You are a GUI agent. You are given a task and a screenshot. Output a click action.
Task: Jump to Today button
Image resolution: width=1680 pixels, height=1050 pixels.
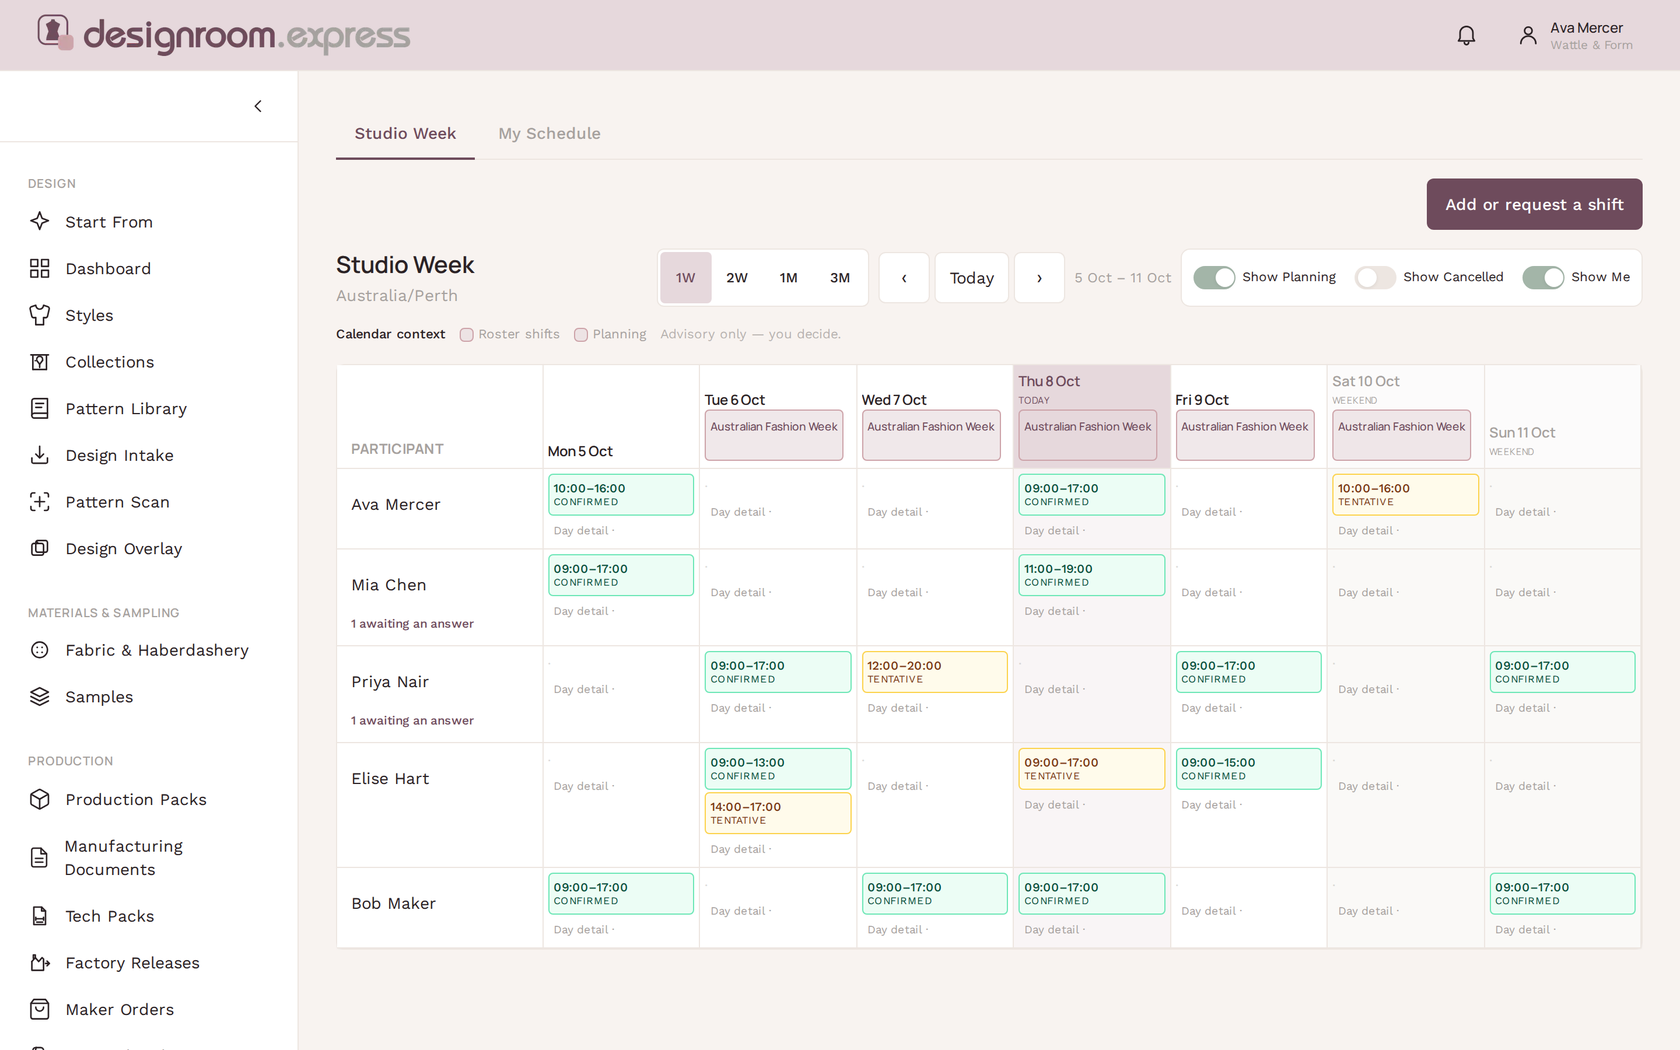[x=972, y=278]
